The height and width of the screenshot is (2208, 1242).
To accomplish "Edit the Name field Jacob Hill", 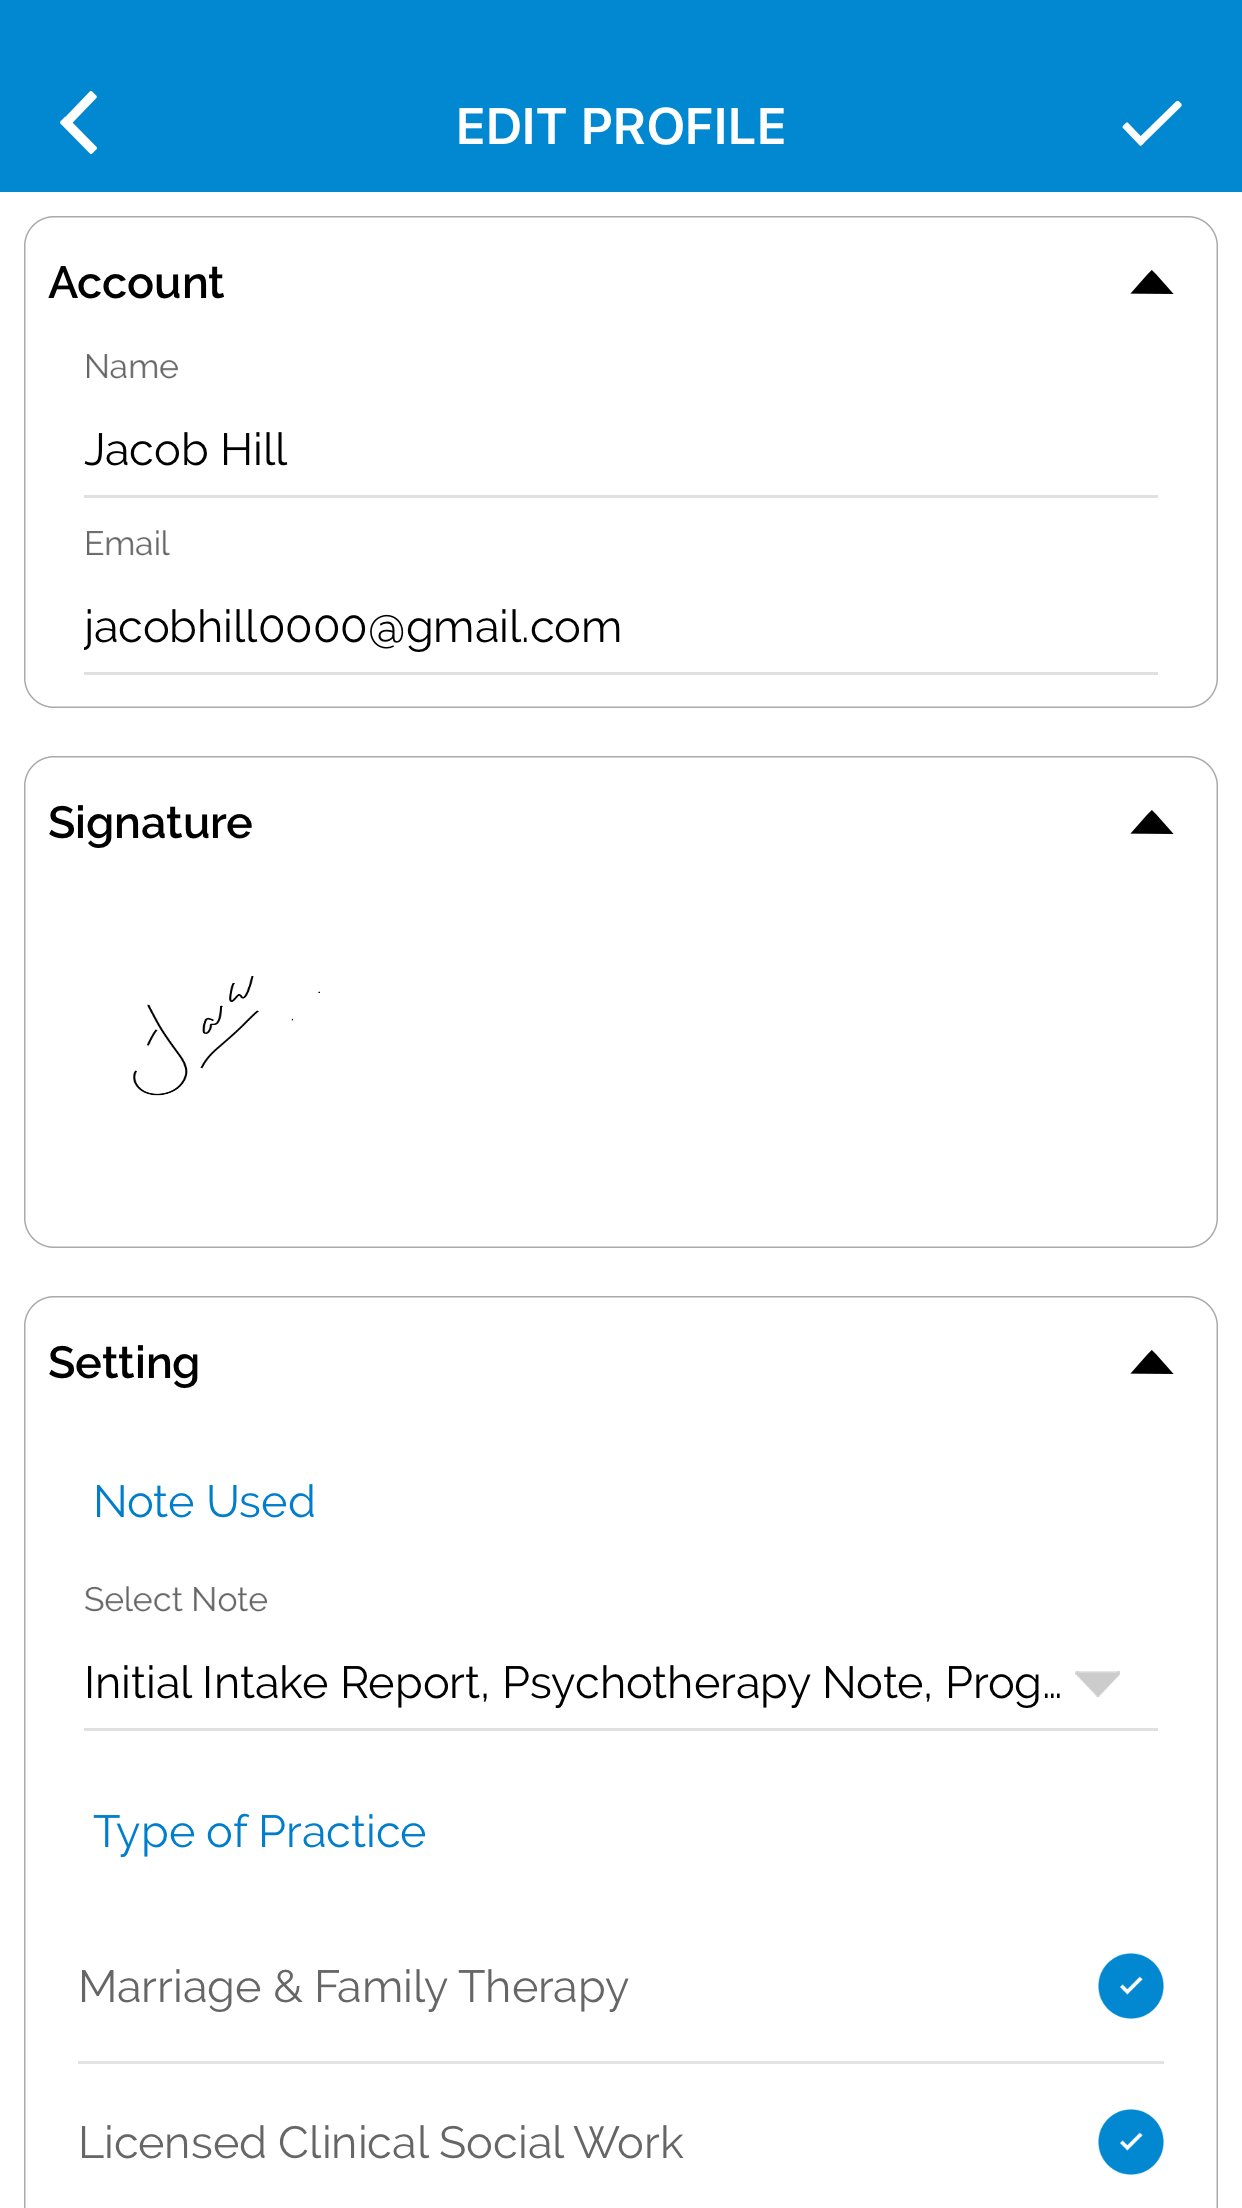I will click(x=620, y=451).
